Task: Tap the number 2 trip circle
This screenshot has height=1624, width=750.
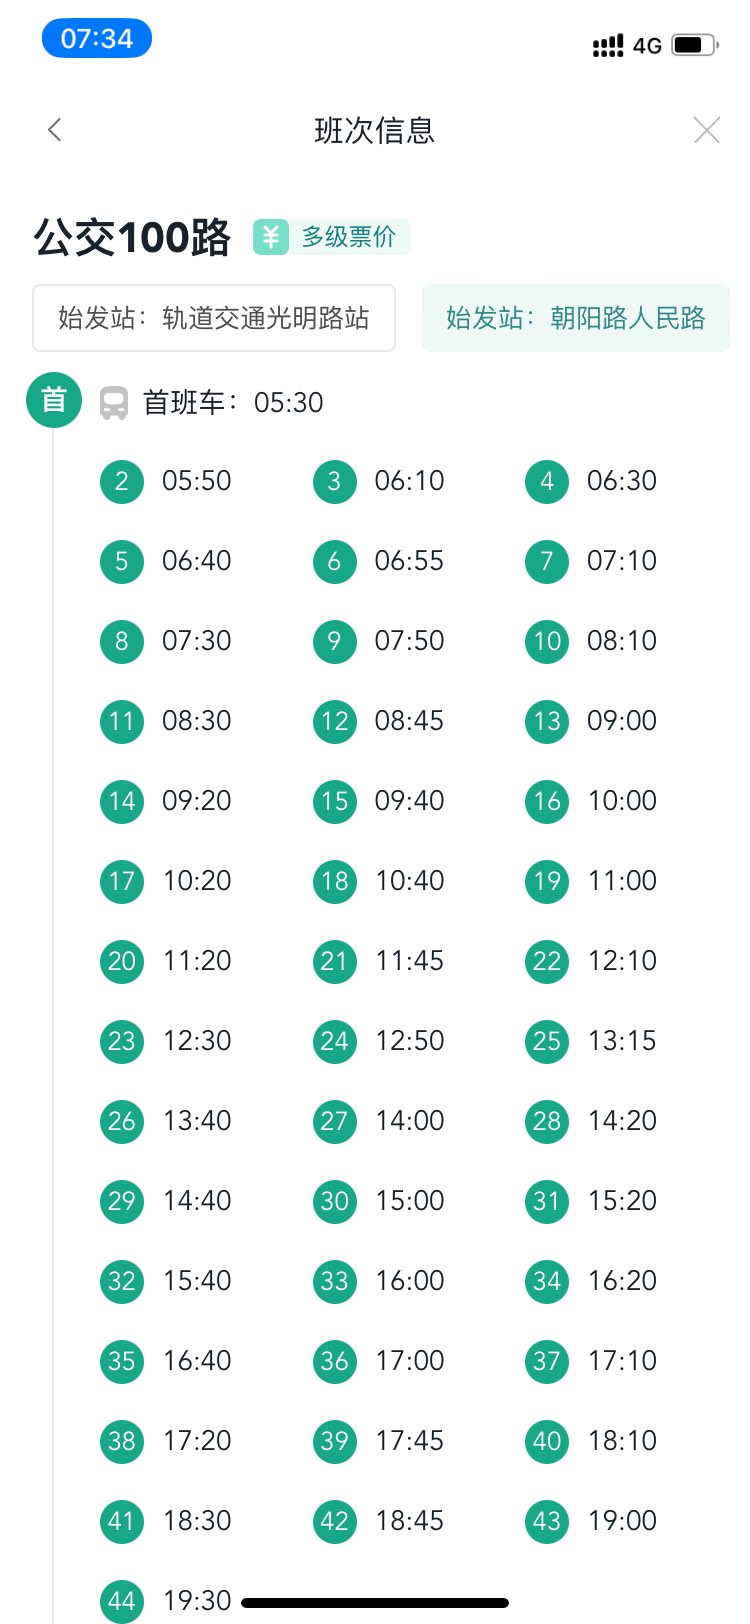Action: tap(122, 481)
